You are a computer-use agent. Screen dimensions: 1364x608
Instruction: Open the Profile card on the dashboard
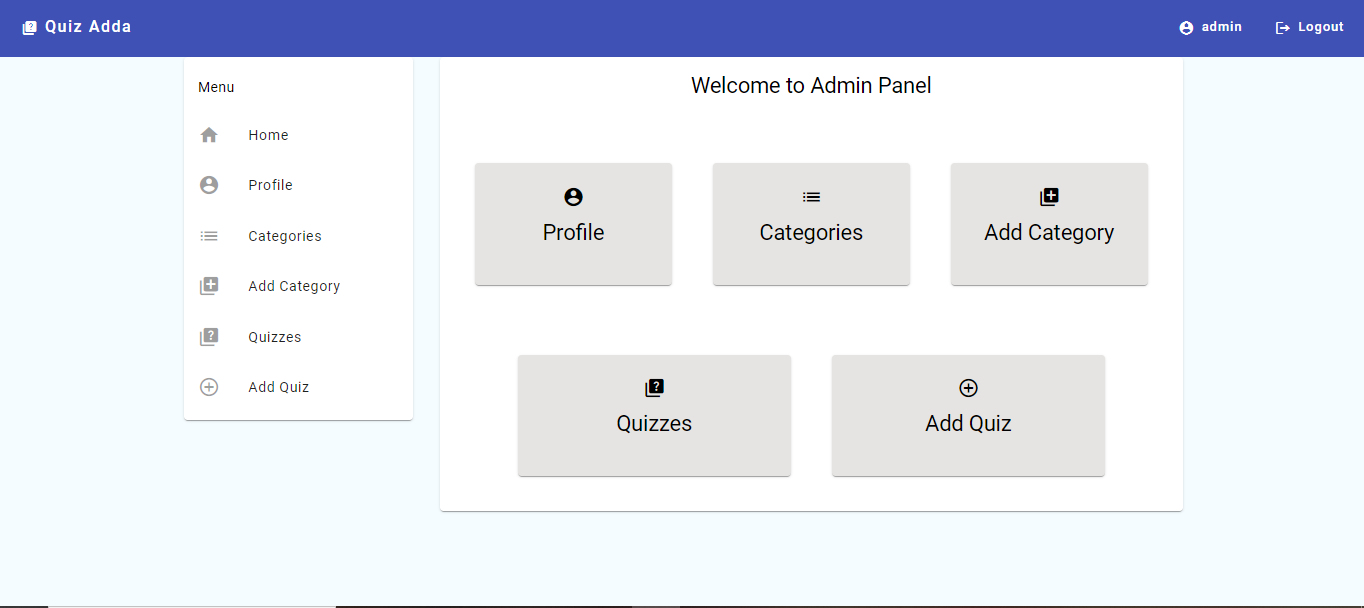573,224
